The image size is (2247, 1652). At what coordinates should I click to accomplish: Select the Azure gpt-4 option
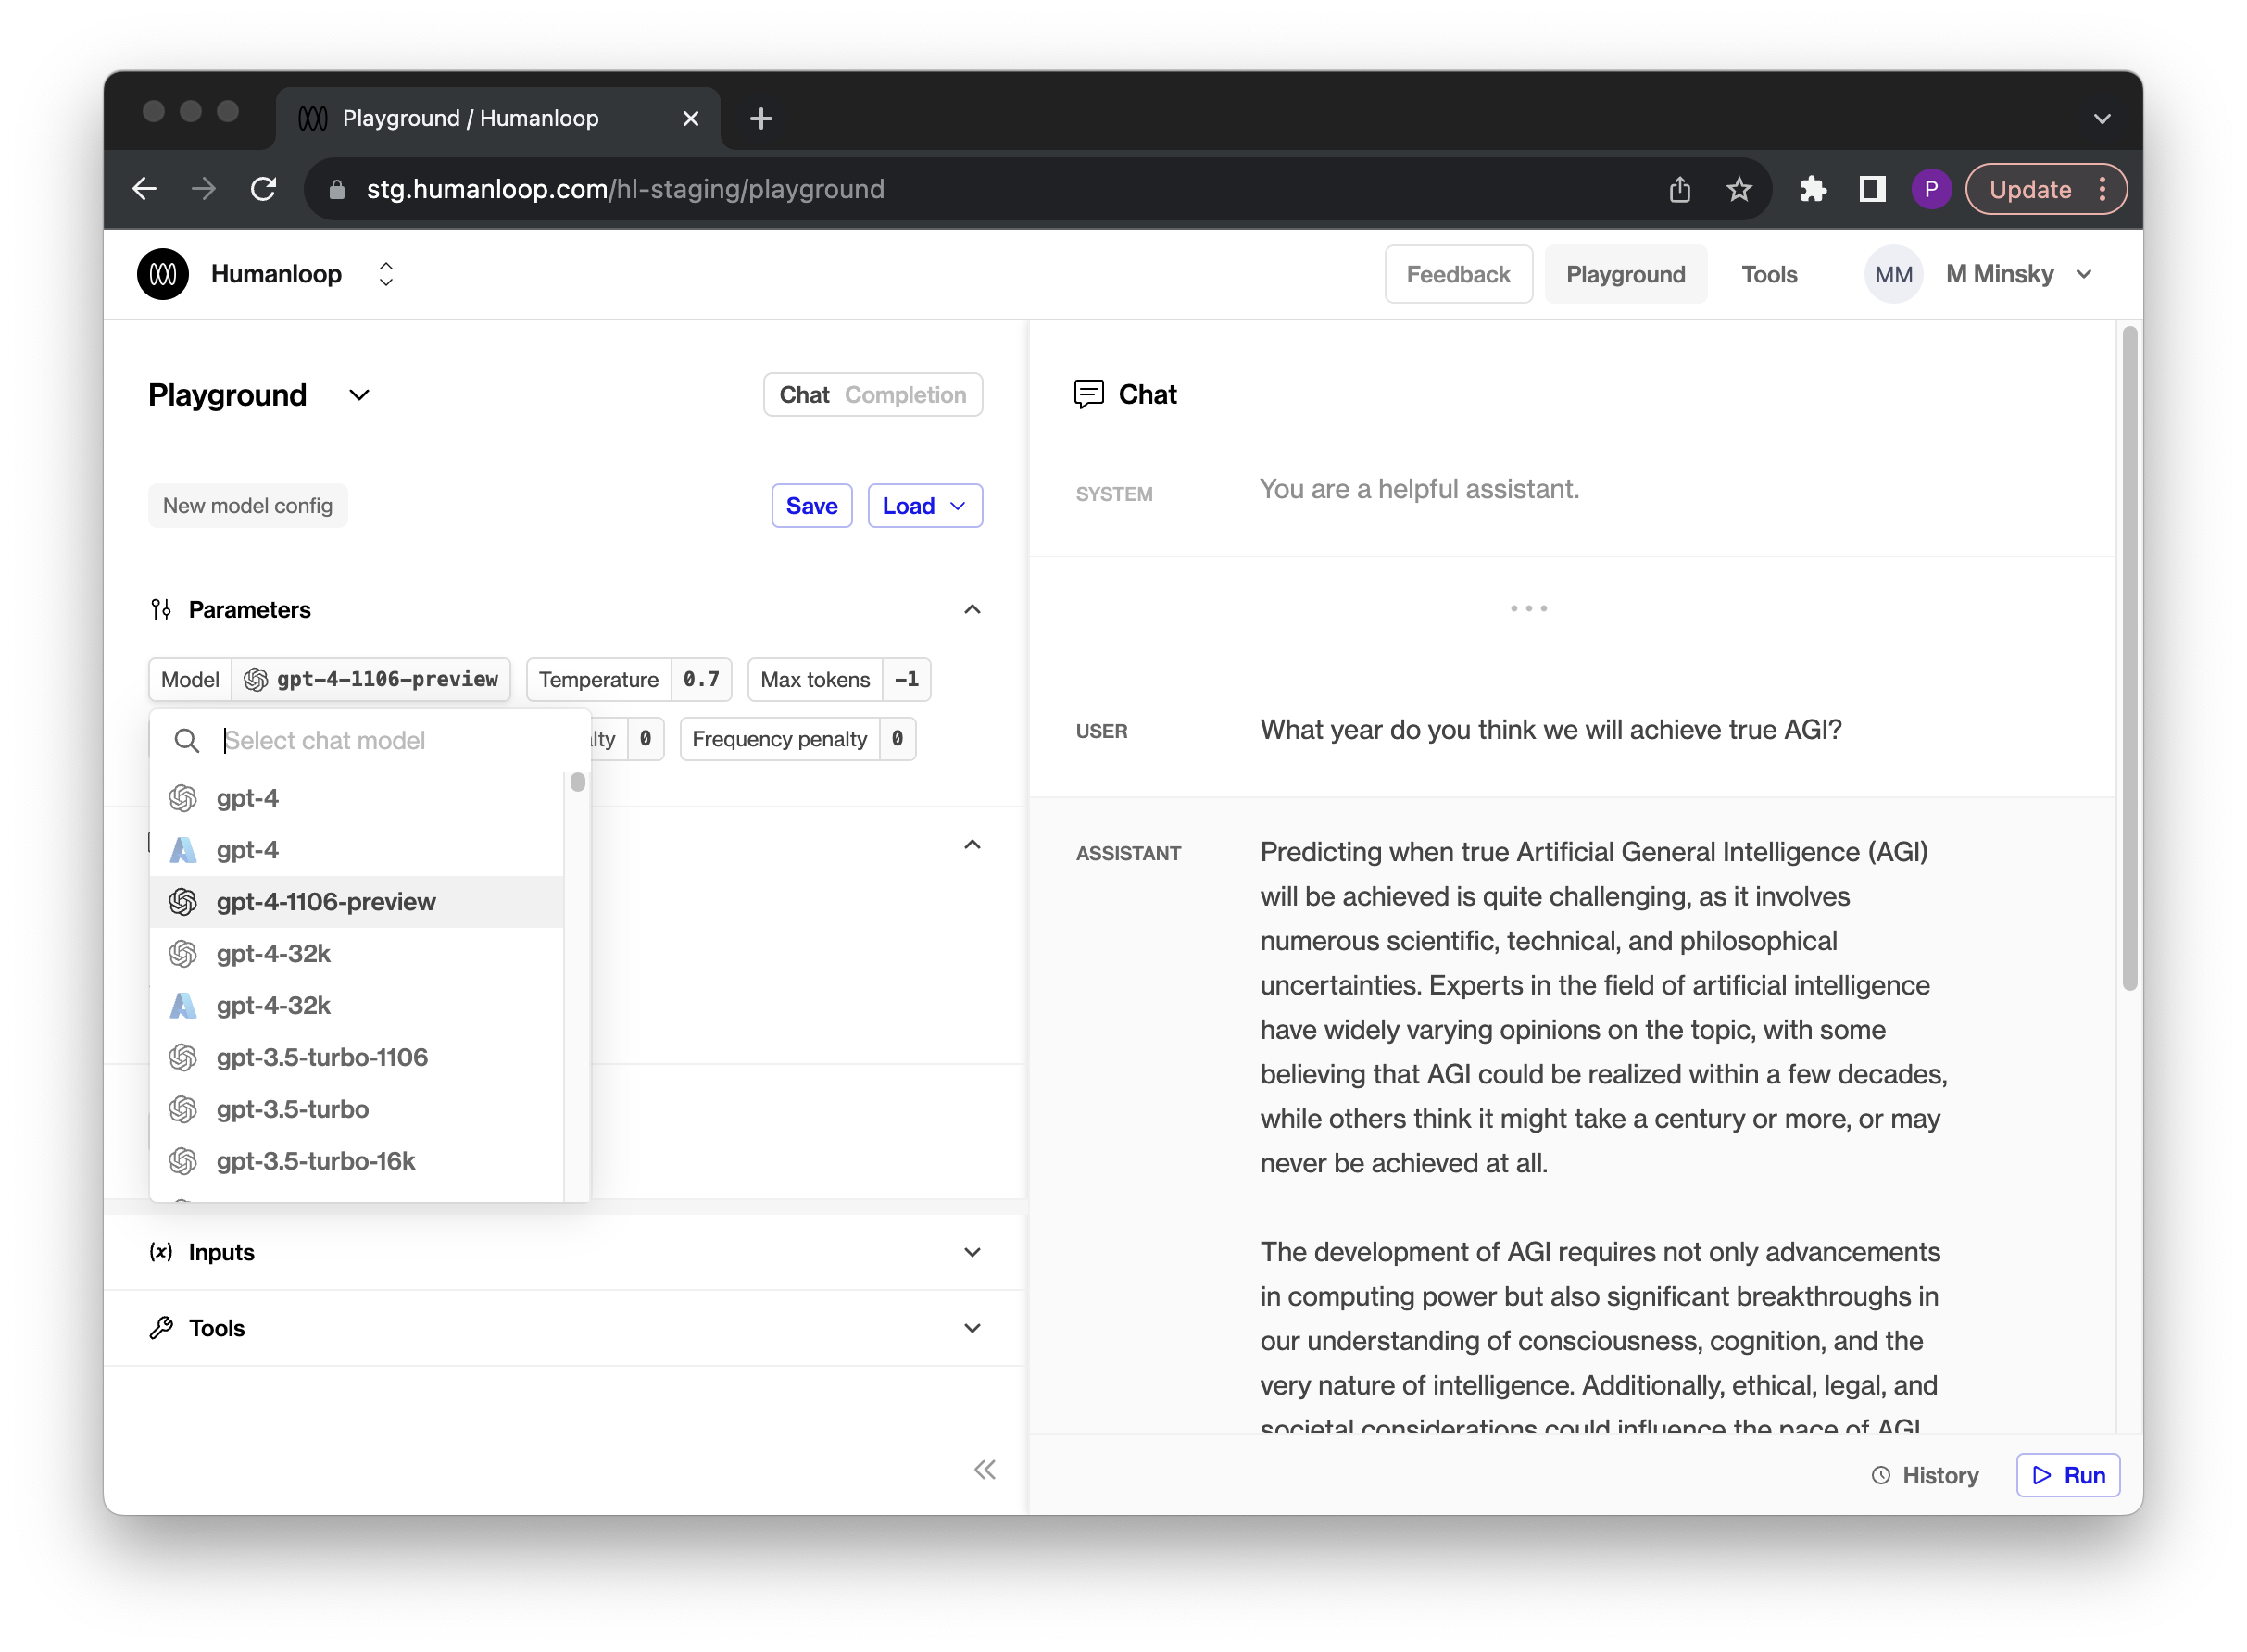coord(357,850)
